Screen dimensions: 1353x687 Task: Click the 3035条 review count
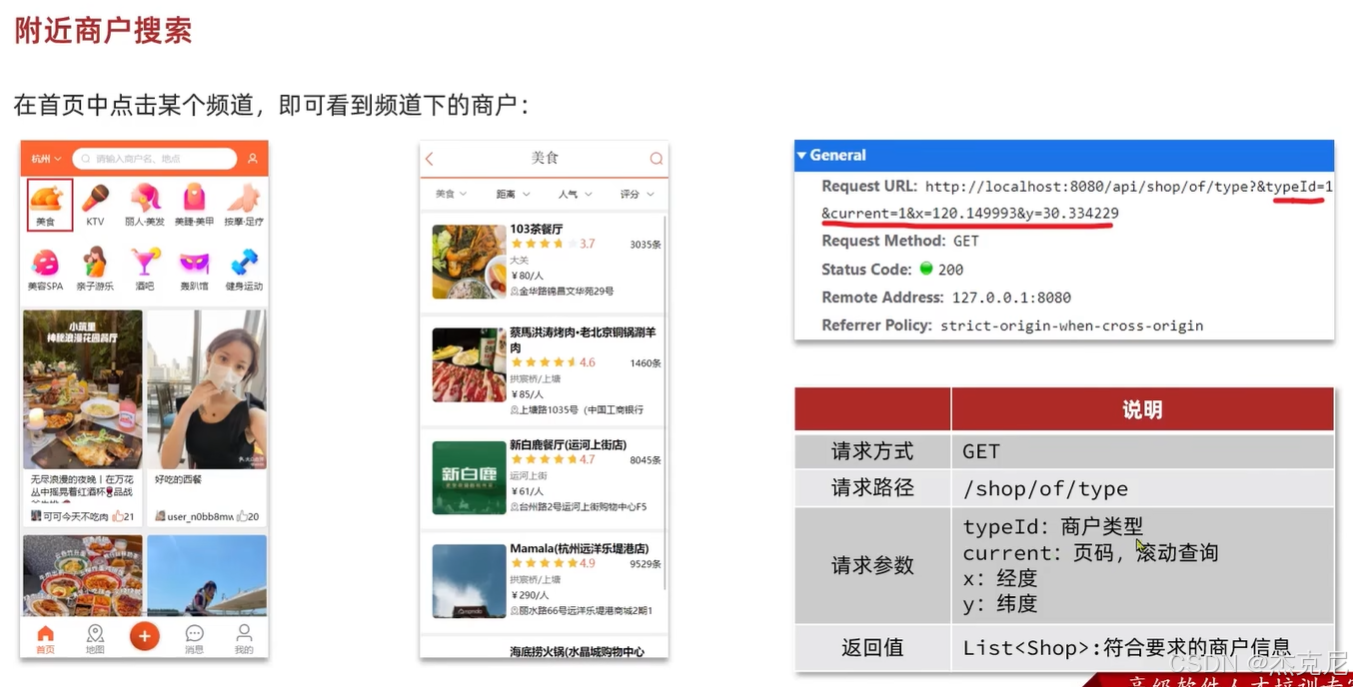click(645, 244)
